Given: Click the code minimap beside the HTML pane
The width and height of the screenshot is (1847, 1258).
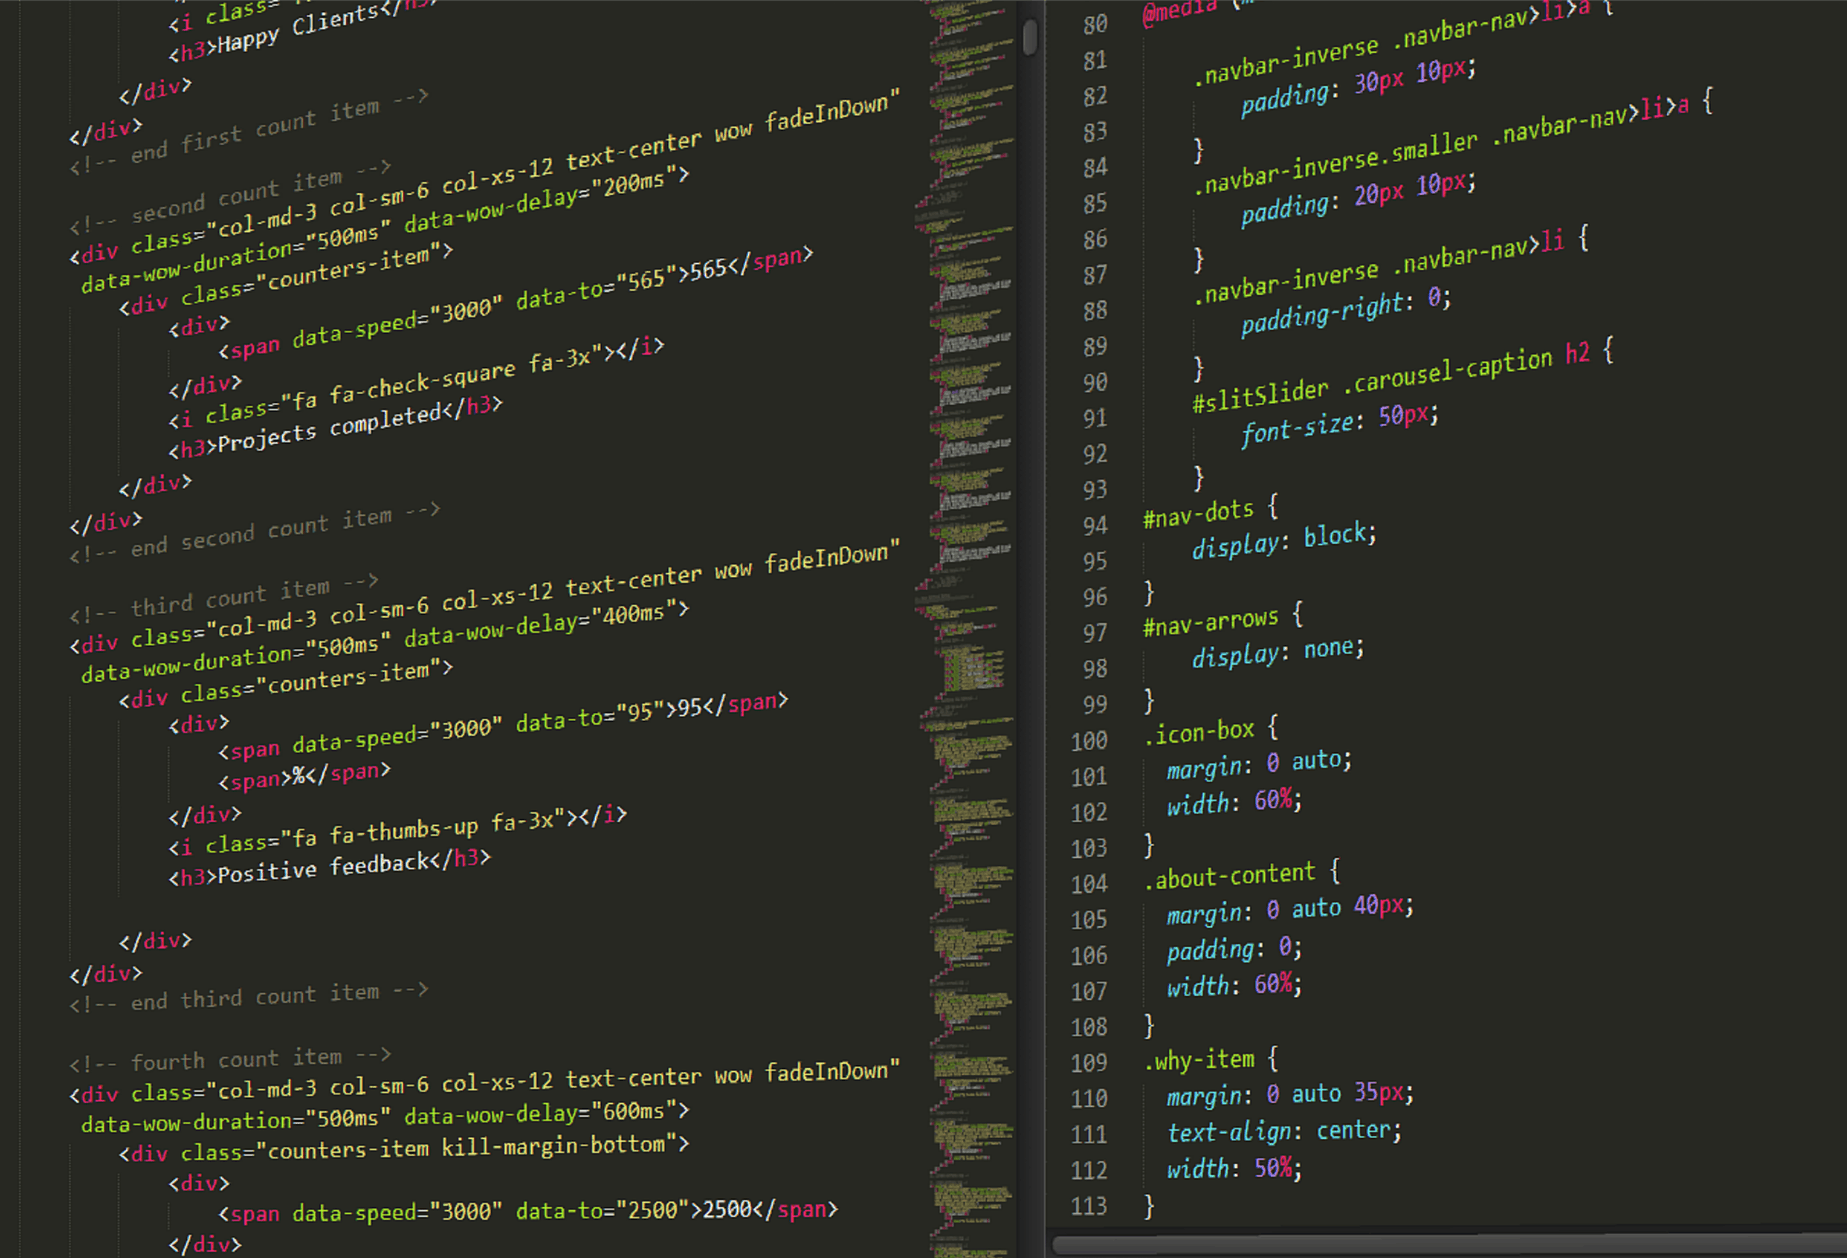Looking at the screenshot, I should (x=970, y=629).
